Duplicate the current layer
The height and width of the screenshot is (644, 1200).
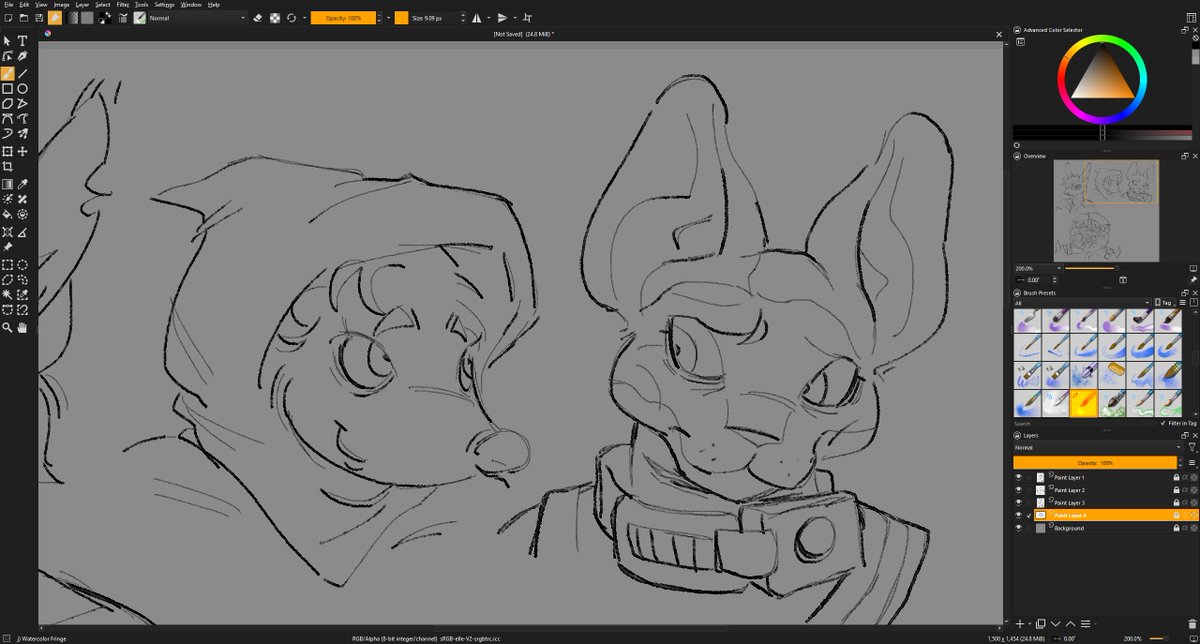click(x=1040, y=624)
